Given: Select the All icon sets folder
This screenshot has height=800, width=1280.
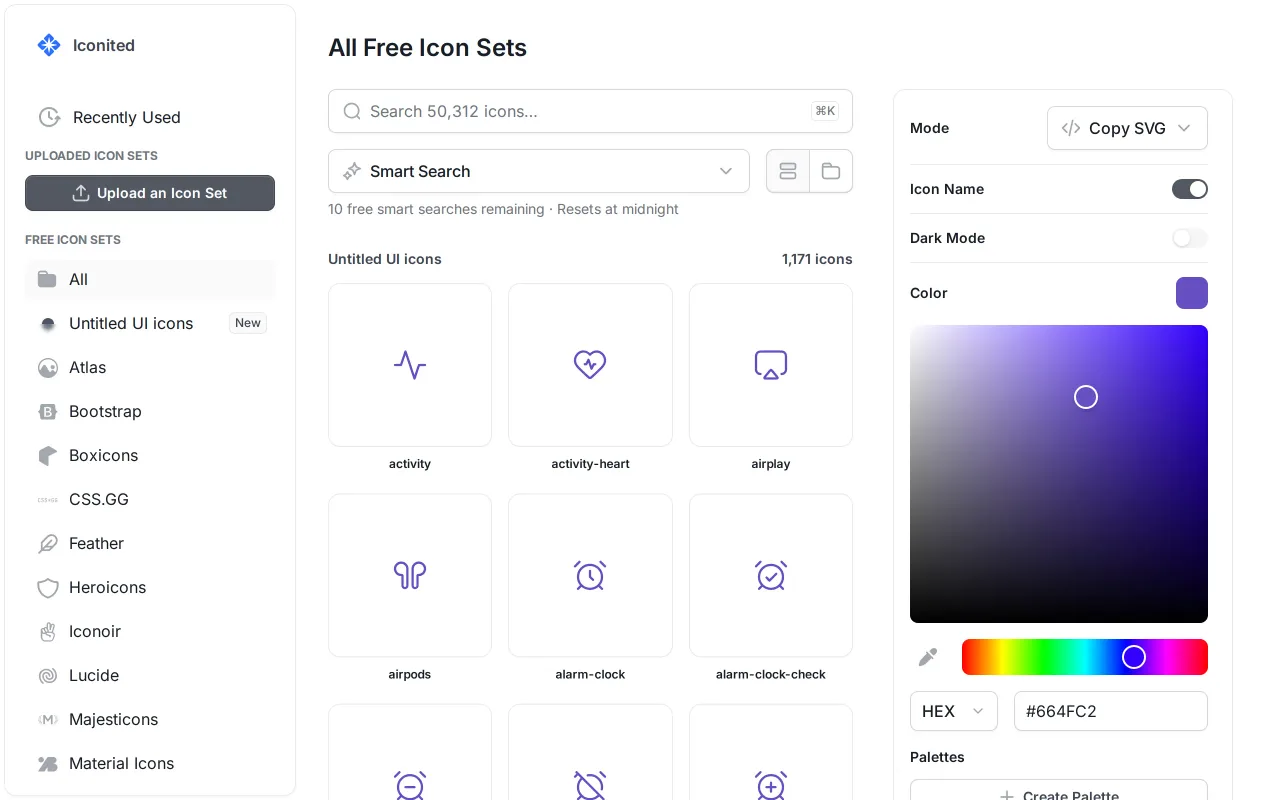Looking at the screenshot, I should coord(150,279).
